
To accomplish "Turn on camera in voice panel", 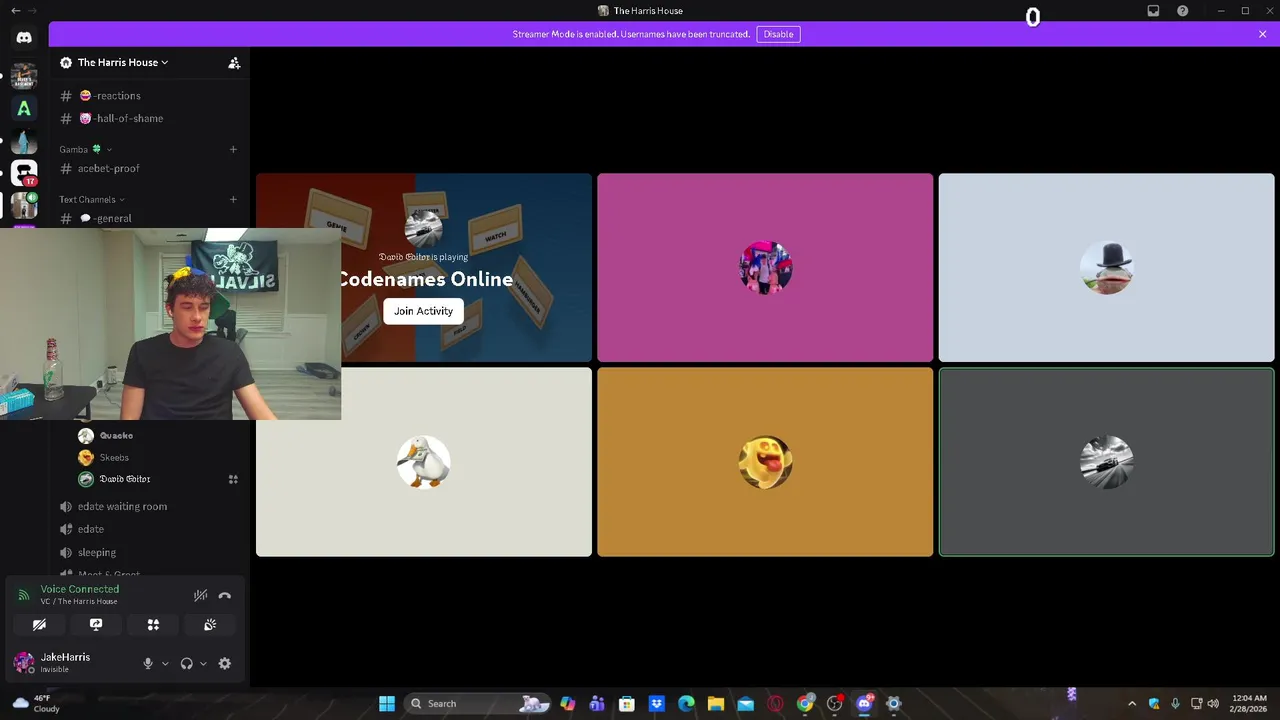I will coord(39,624).
